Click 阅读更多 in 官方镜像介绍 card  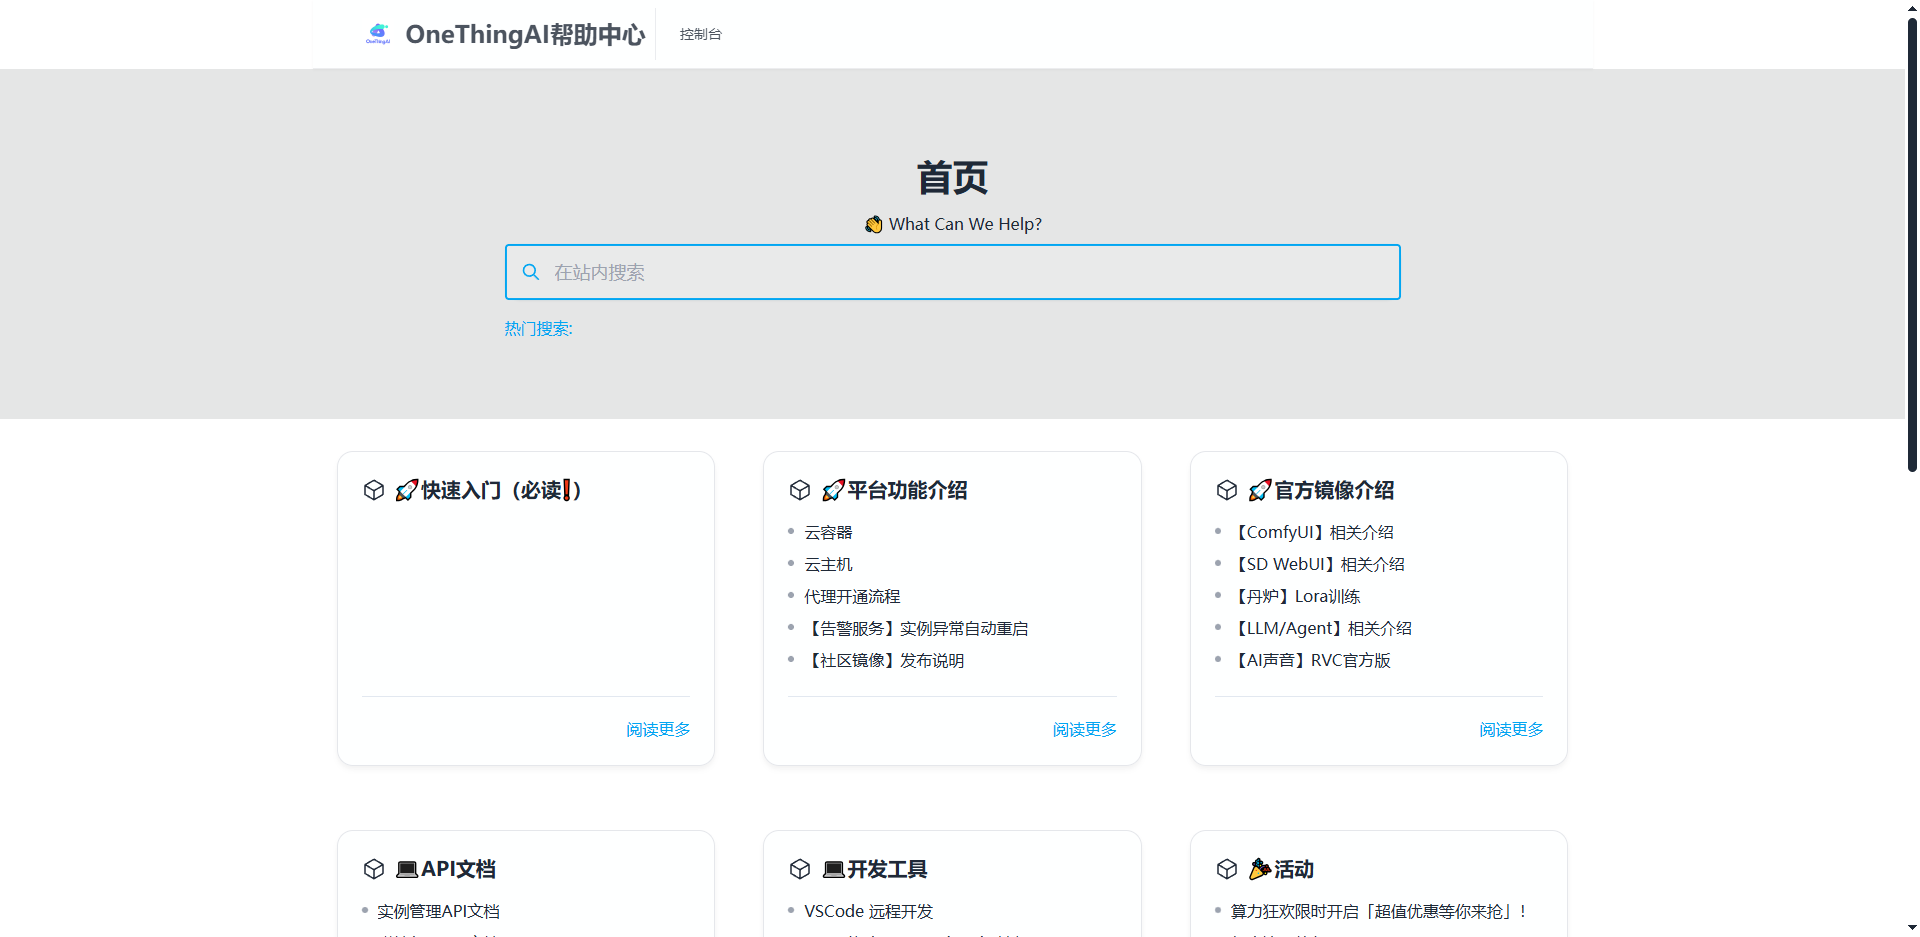1511,730
